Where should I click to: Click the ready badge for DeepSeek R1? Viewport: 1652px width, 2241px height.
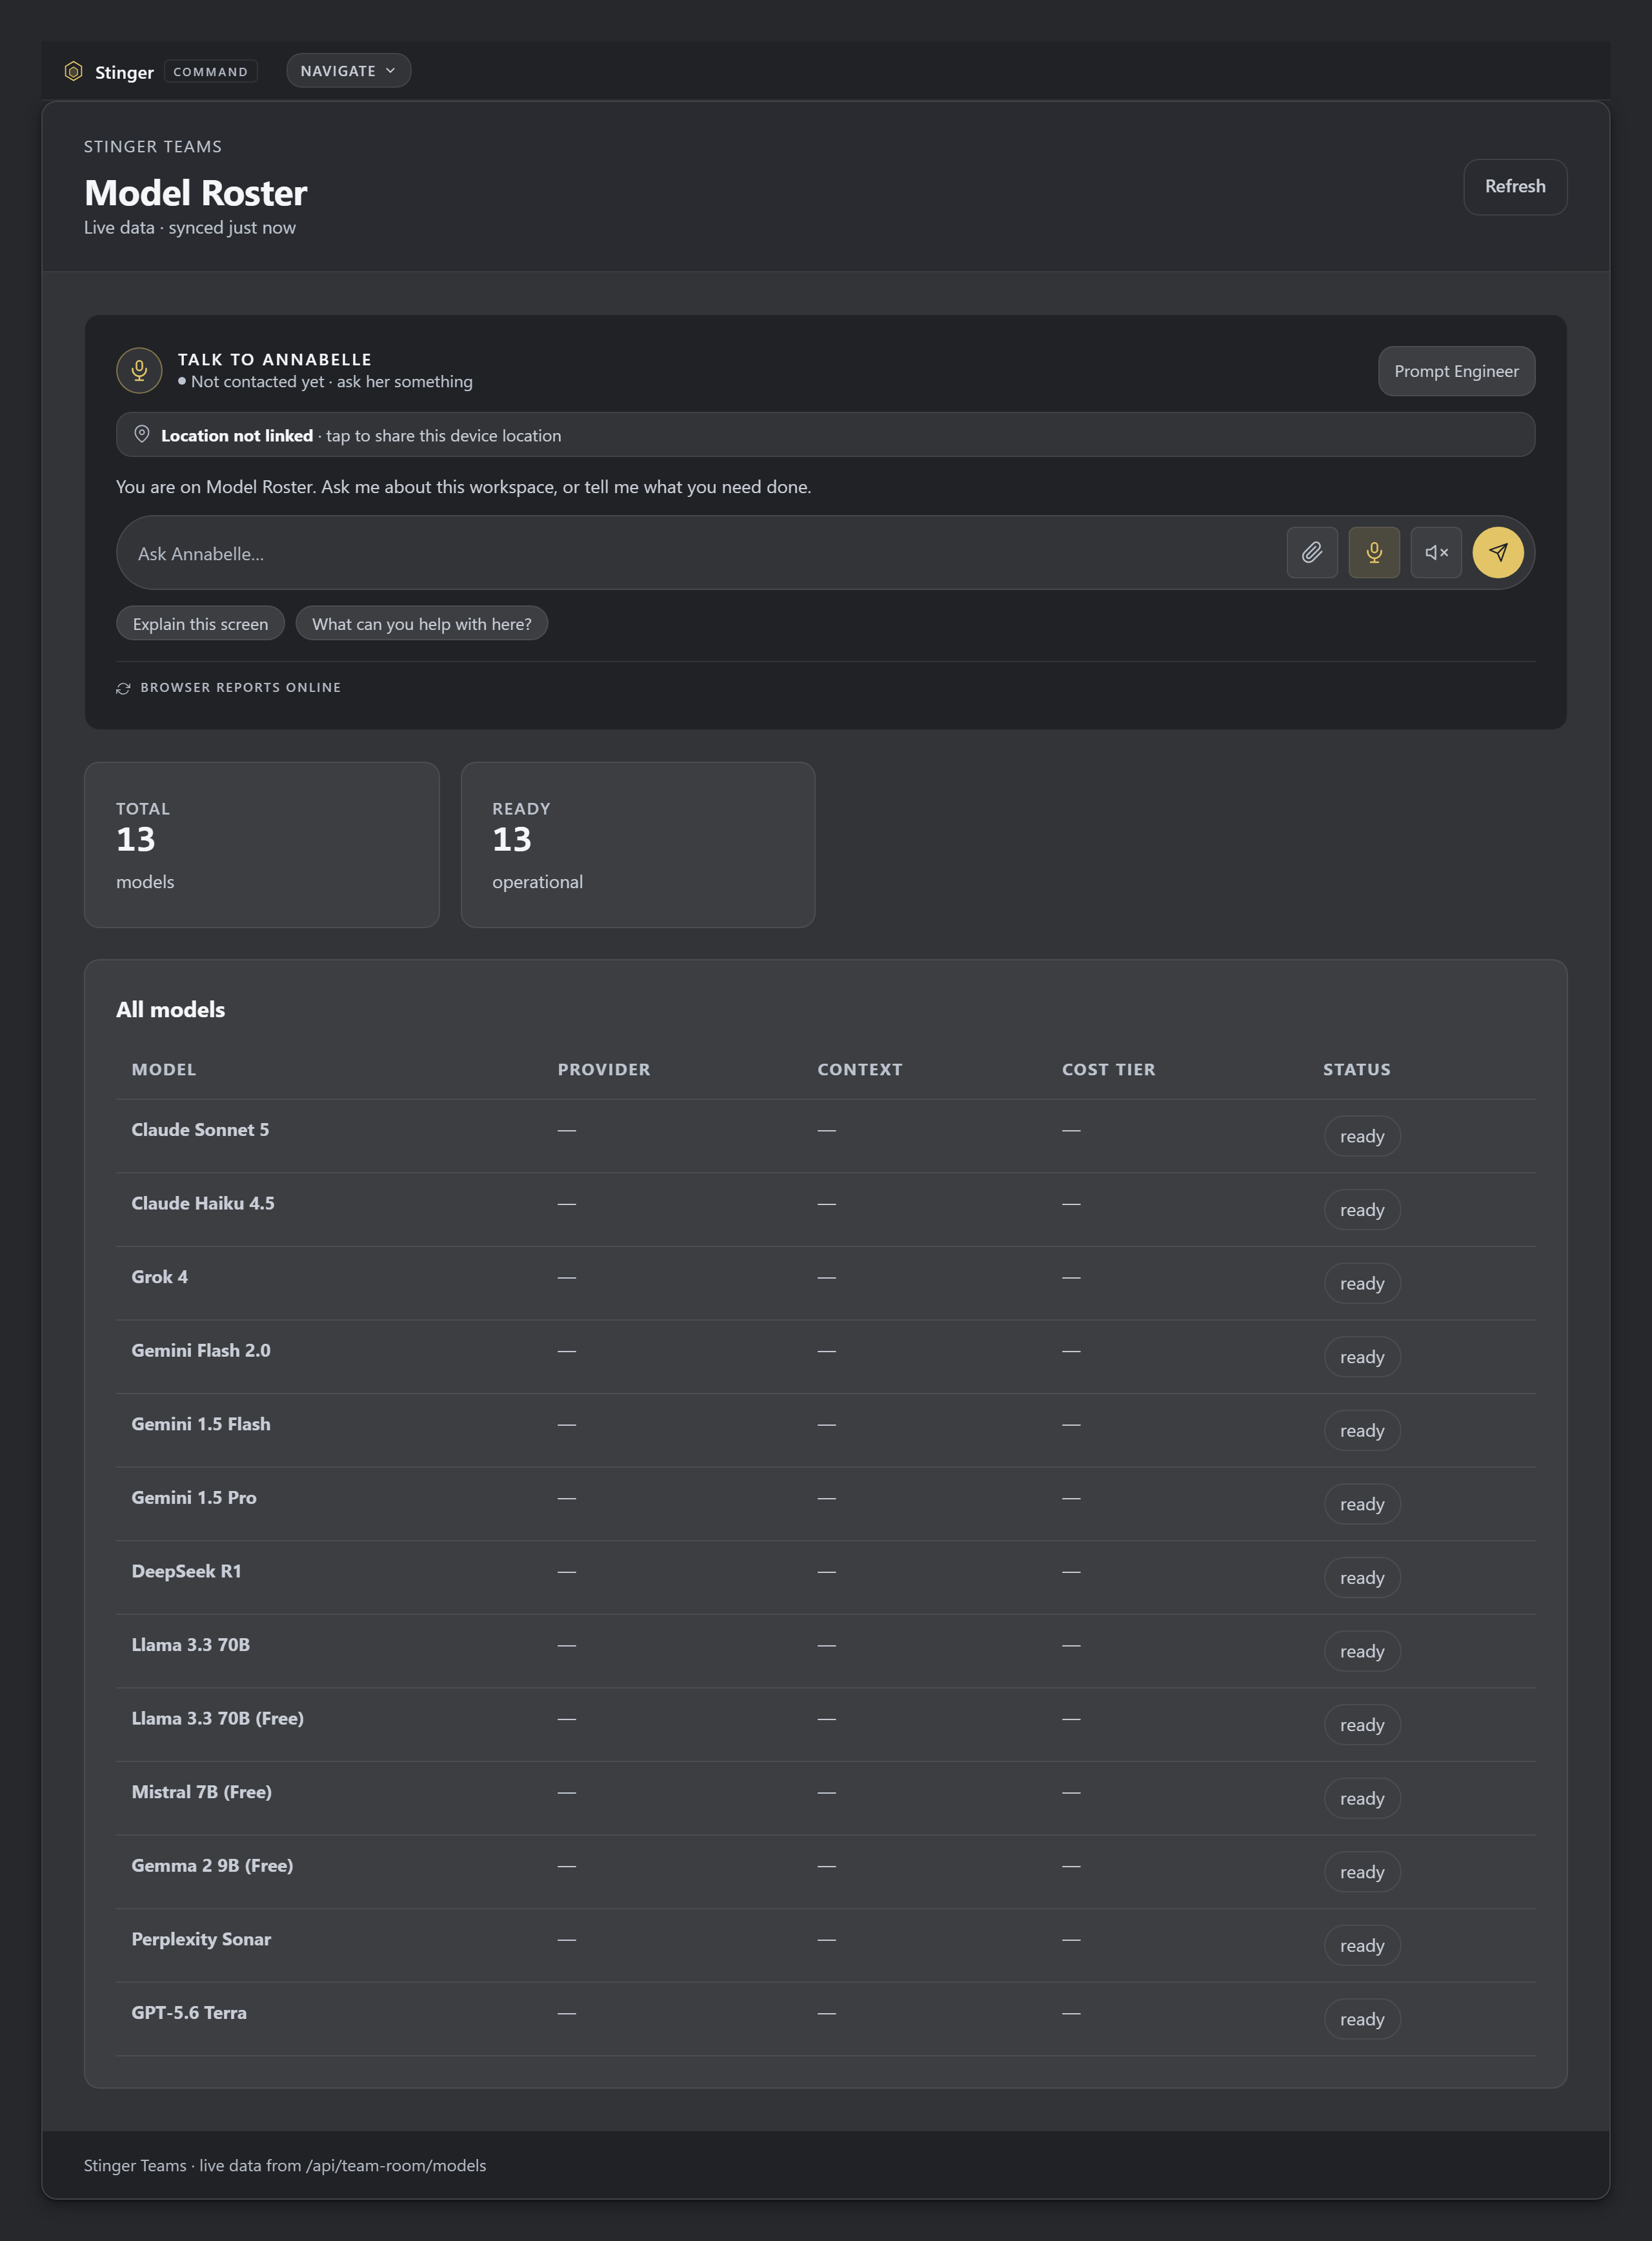[x=1362, y=1578]
